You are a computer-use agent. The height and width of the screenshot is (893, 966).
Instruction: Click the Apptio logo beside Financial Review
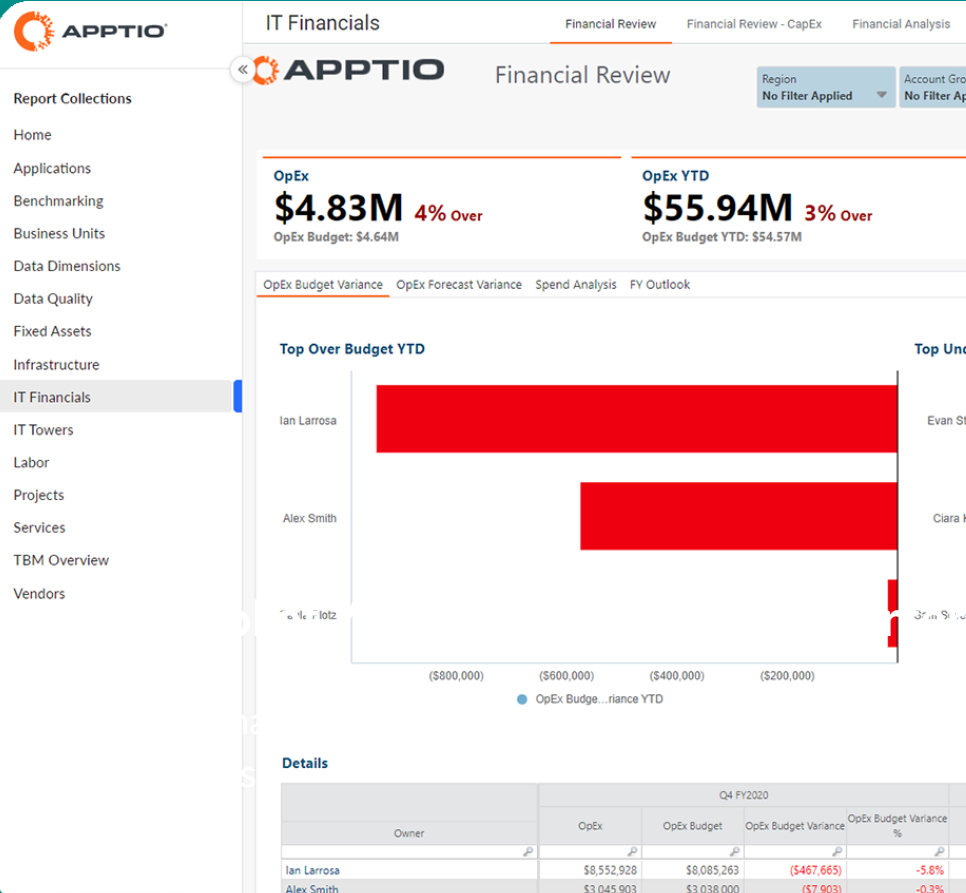pyautogui.click(x=349, y=70)
